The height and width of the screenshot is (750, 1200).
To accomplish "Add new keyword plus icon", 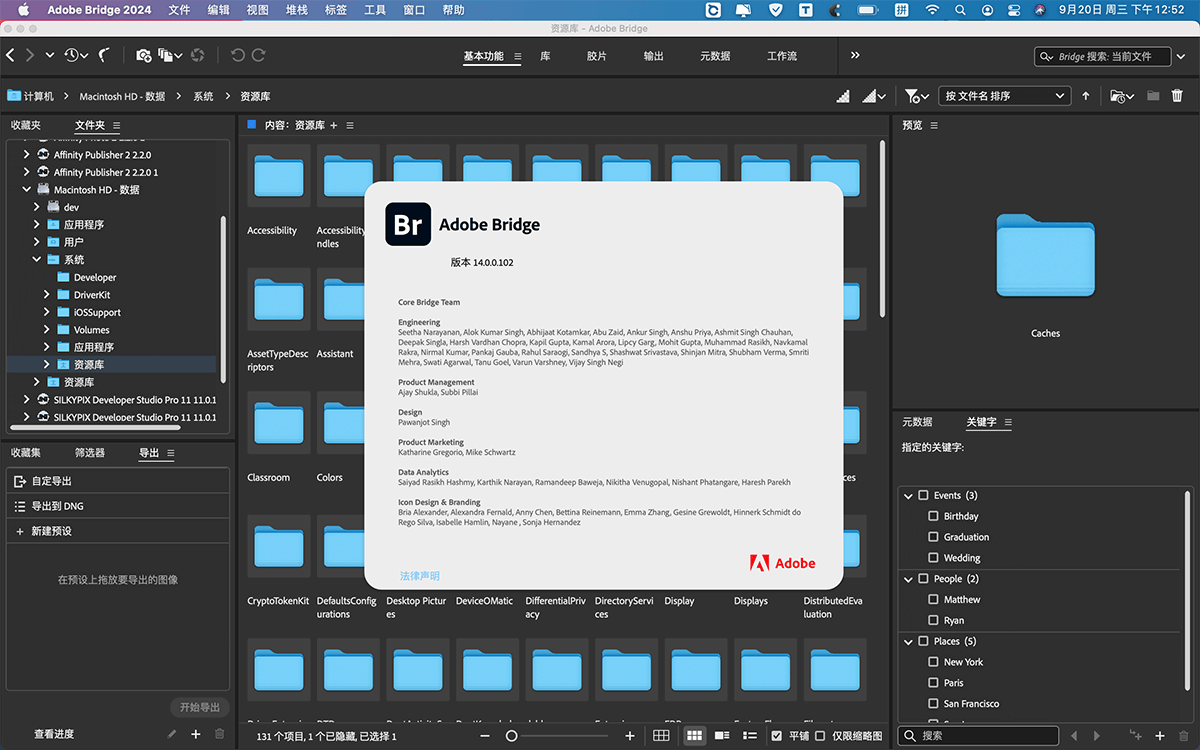I will tap(1160, 736).
